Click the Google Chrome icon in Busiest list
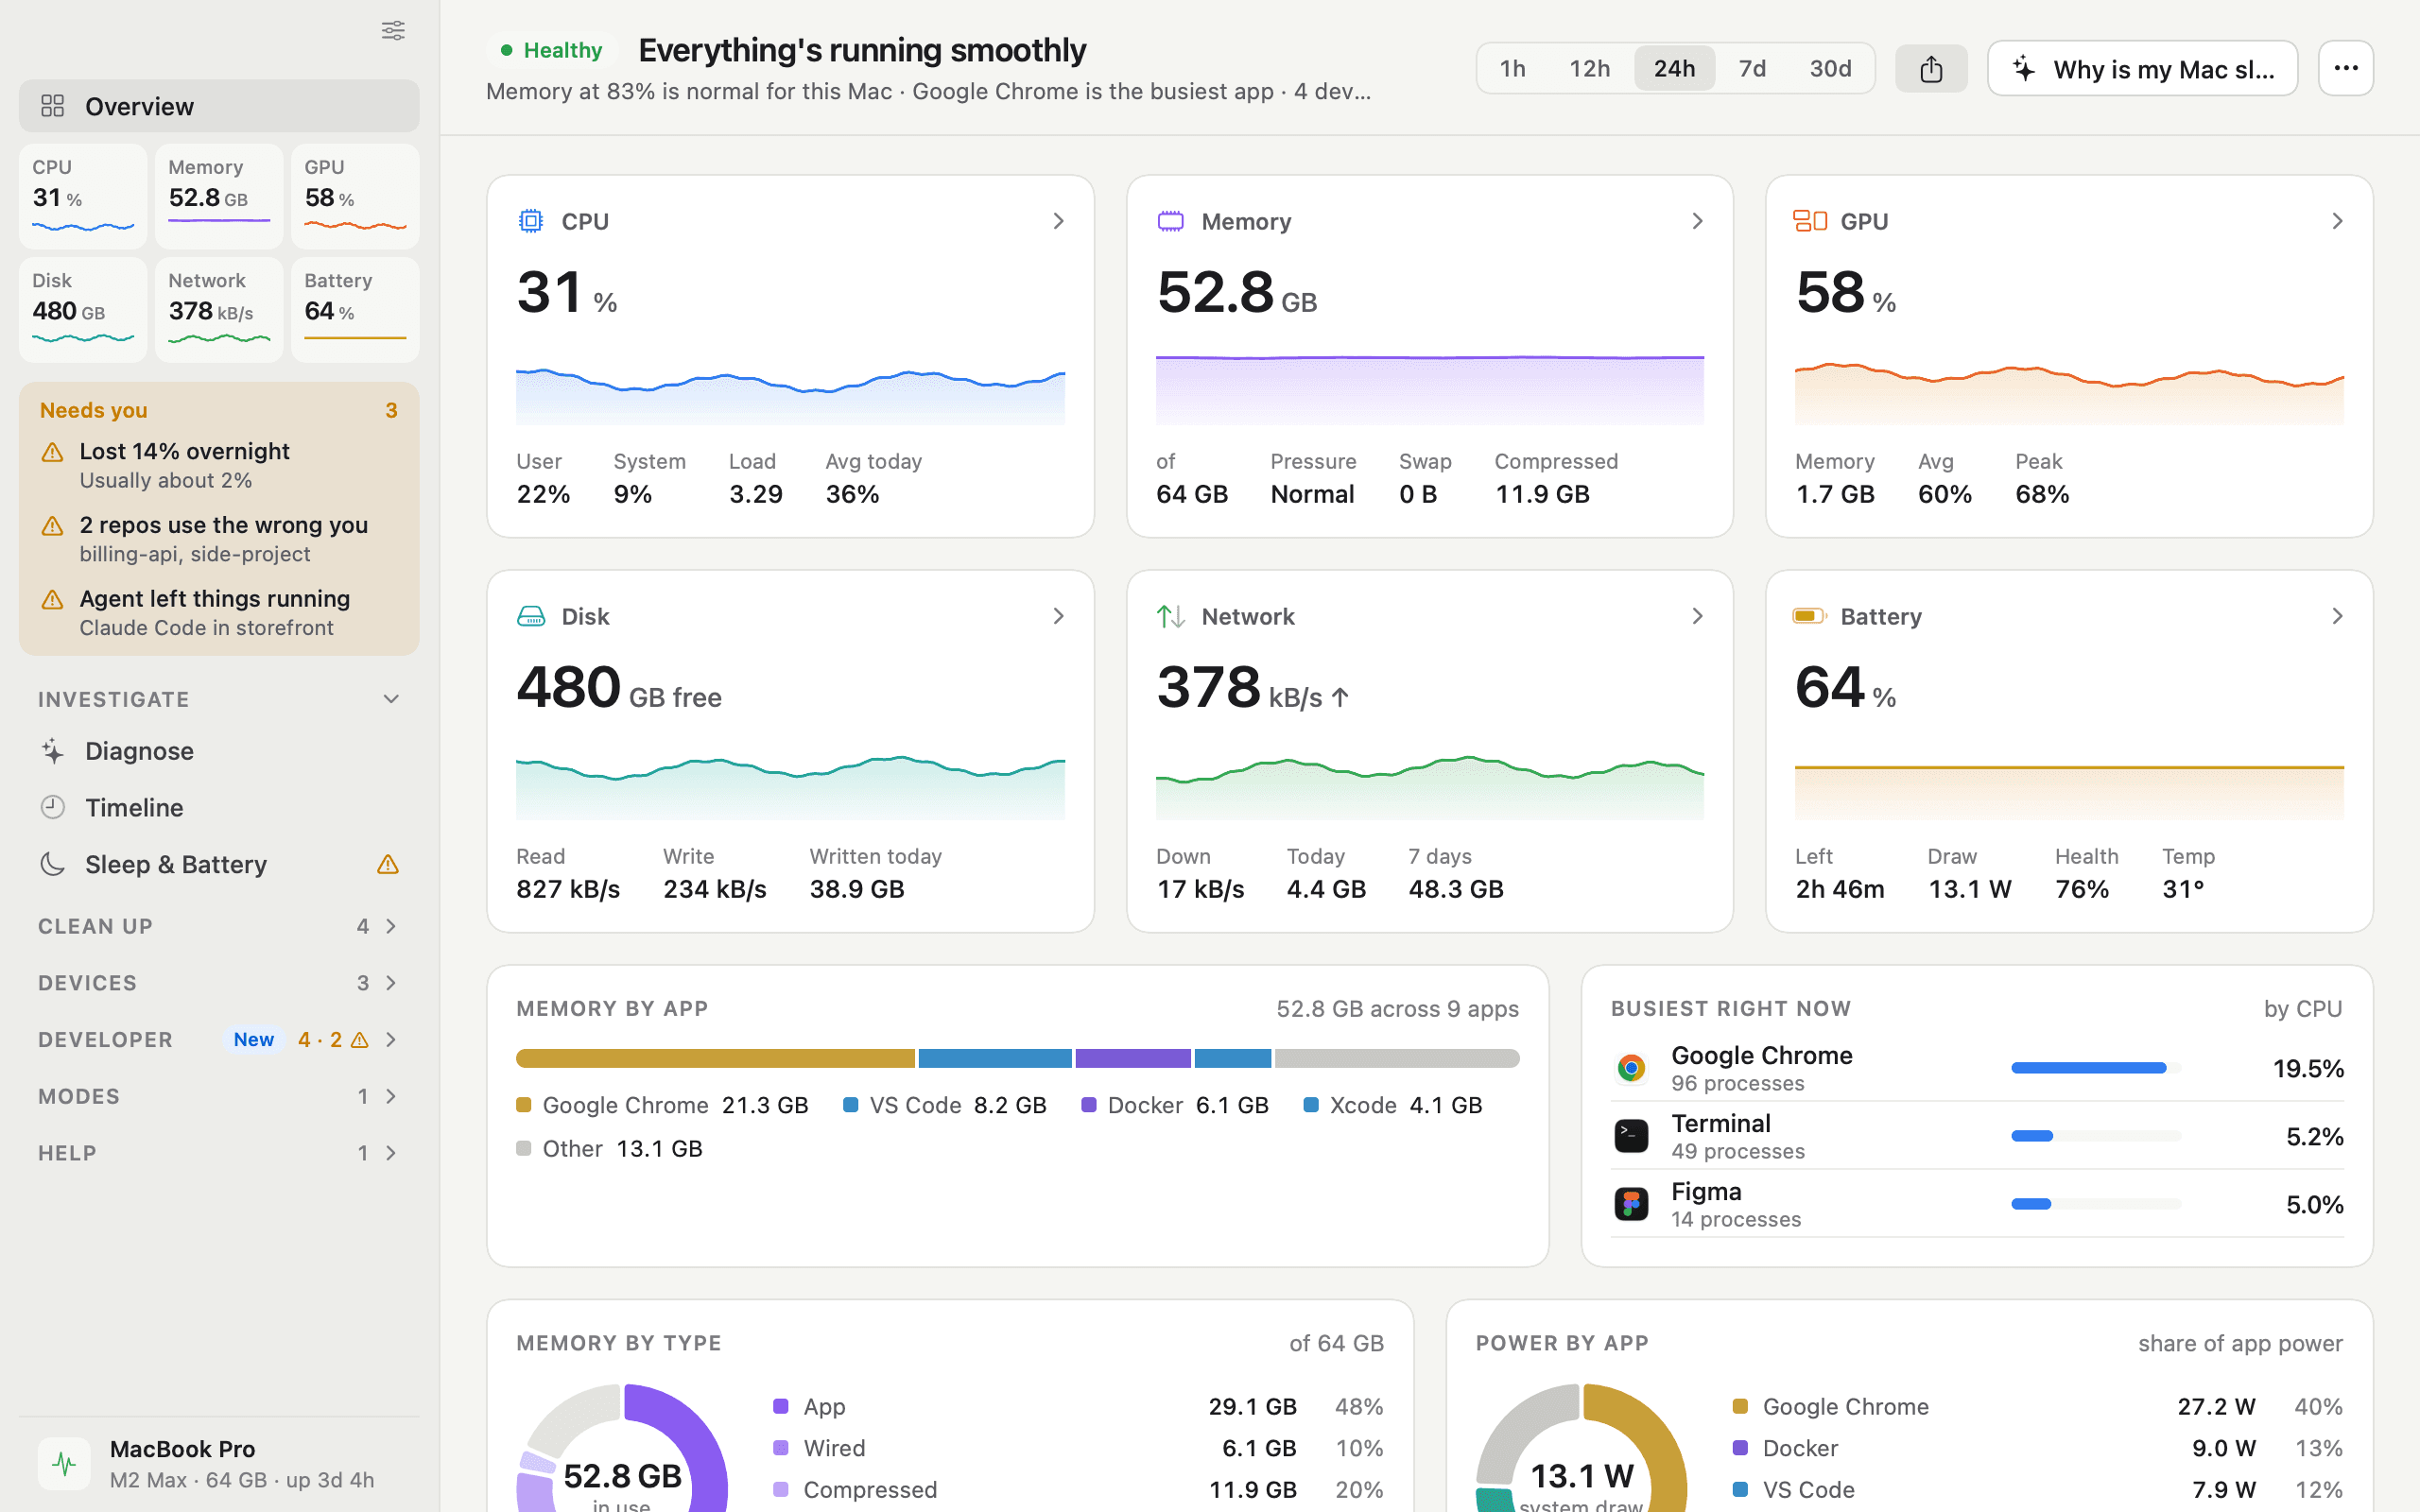Viewport: 2420px width, 1512px height. [1631, 1068]
